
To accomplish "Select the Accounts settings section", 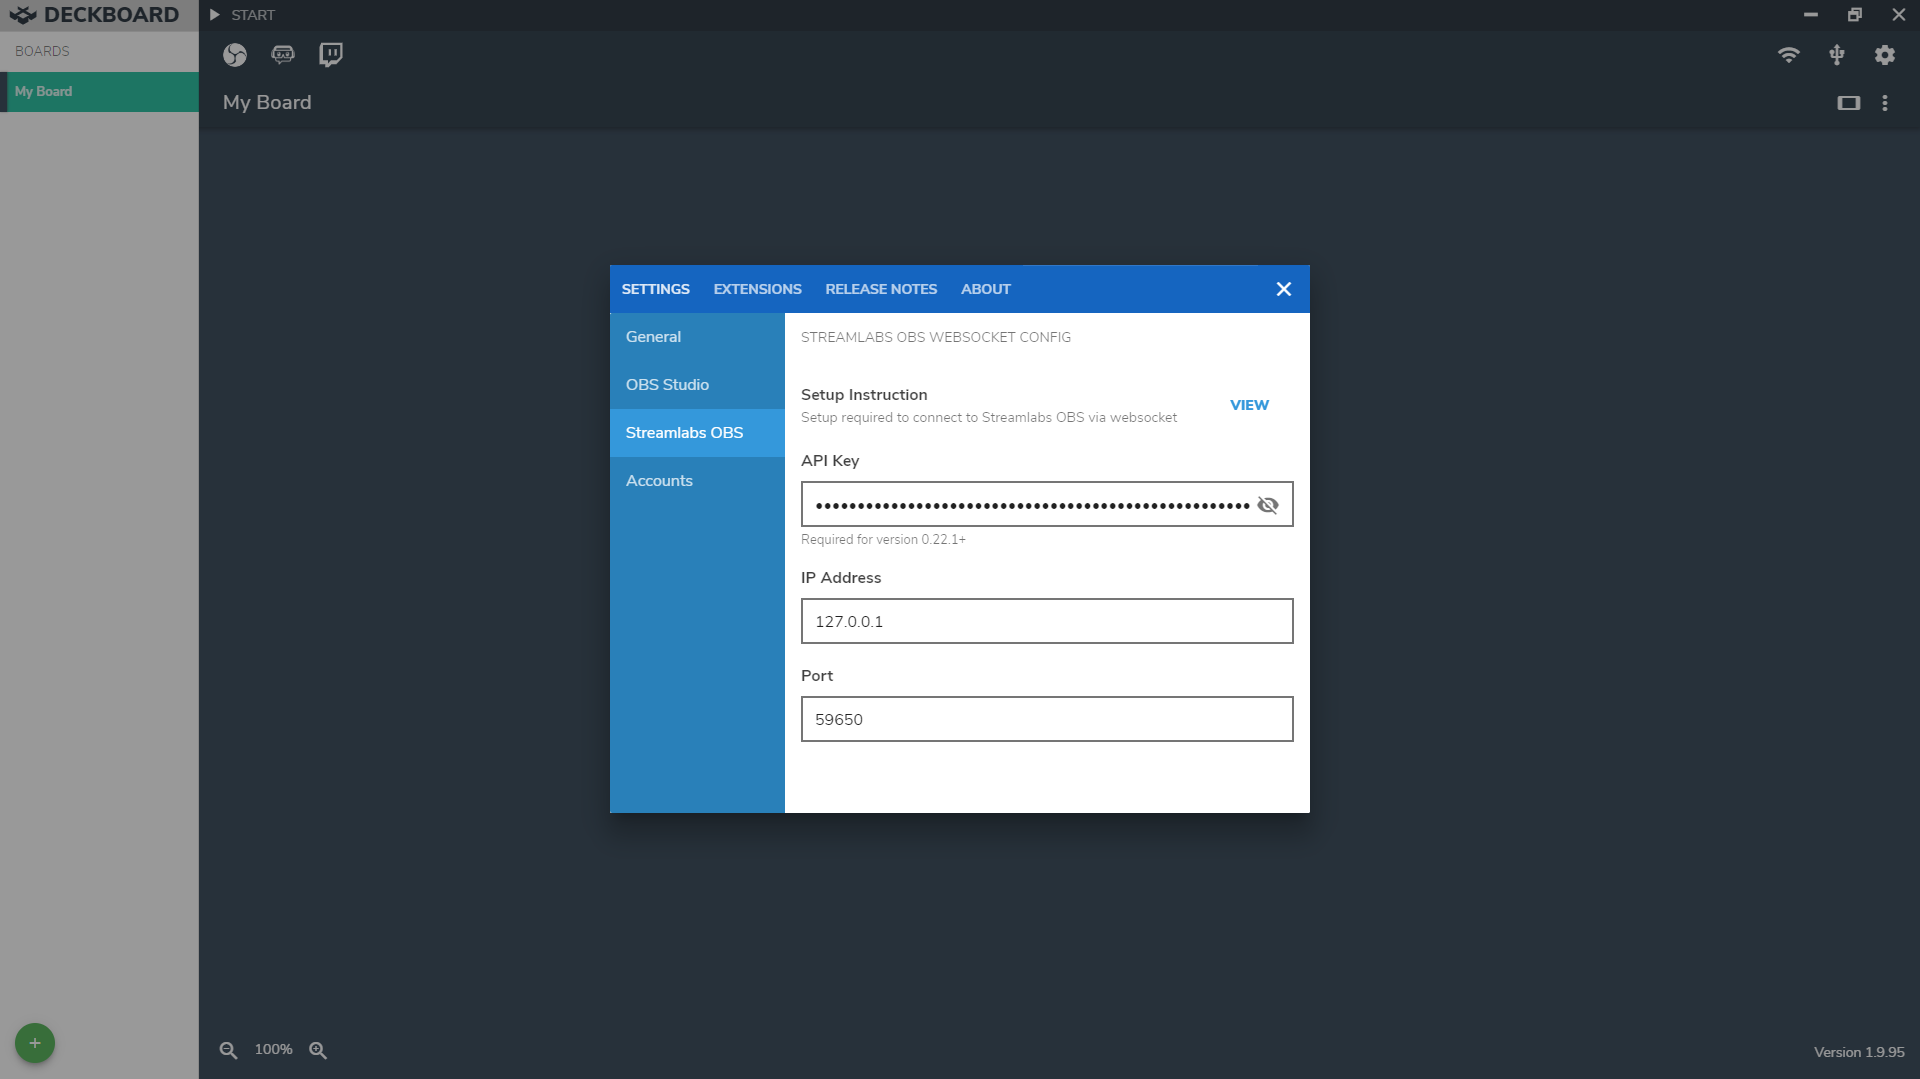I will 659,480.
